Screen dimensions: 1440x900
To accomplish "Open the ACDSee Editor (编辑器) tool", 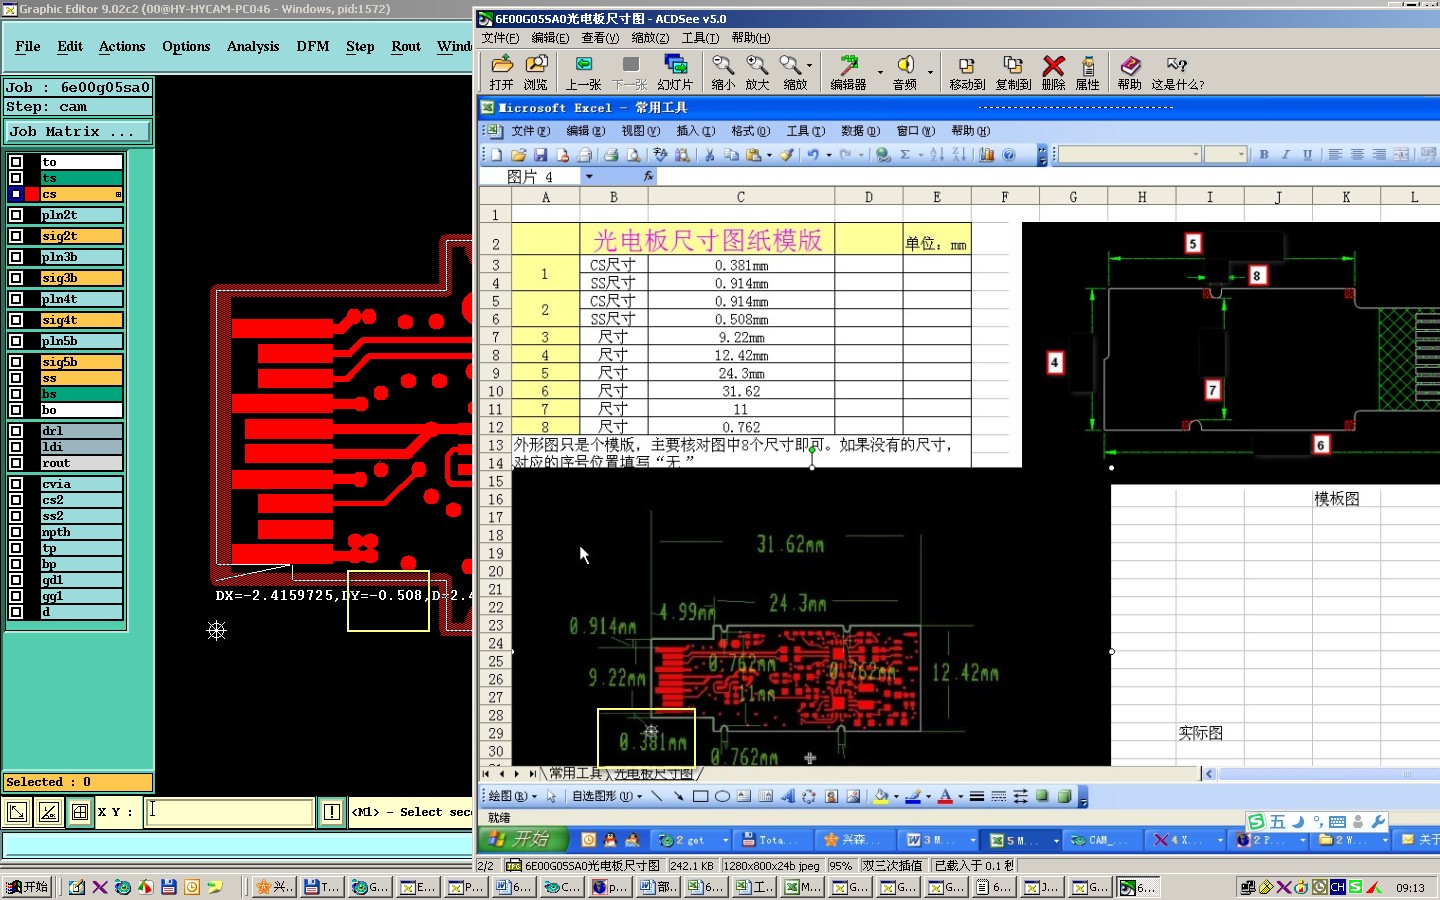I will coord(848,67).
